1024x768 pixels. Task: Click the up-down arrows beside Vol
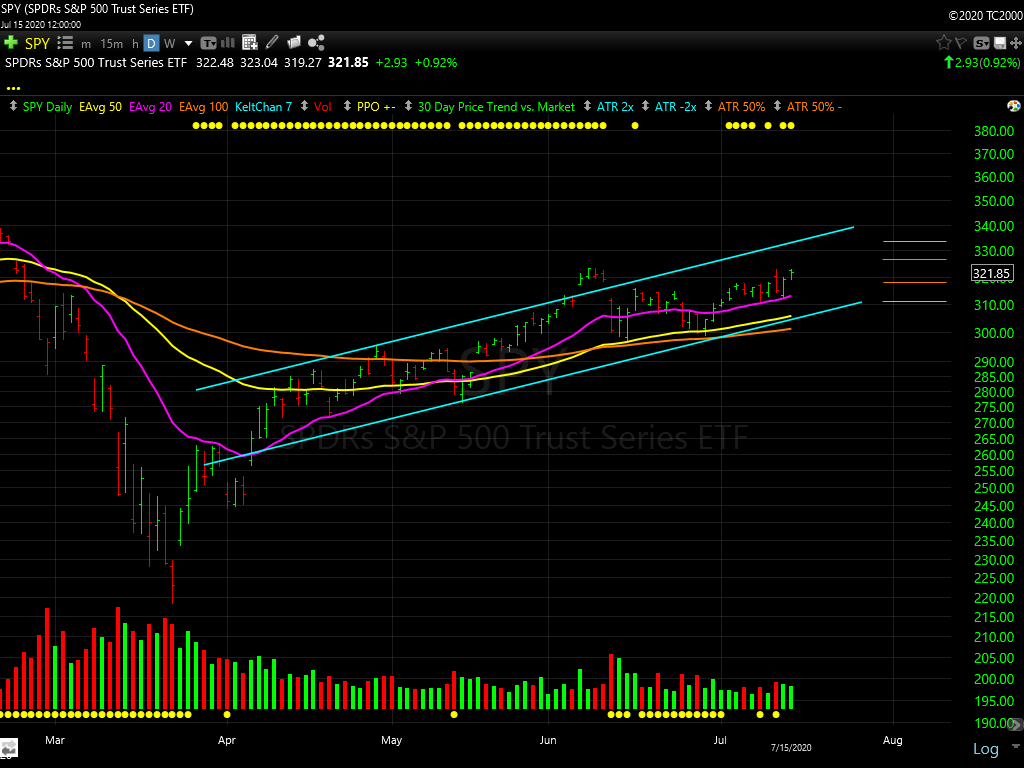pos(304,106)
